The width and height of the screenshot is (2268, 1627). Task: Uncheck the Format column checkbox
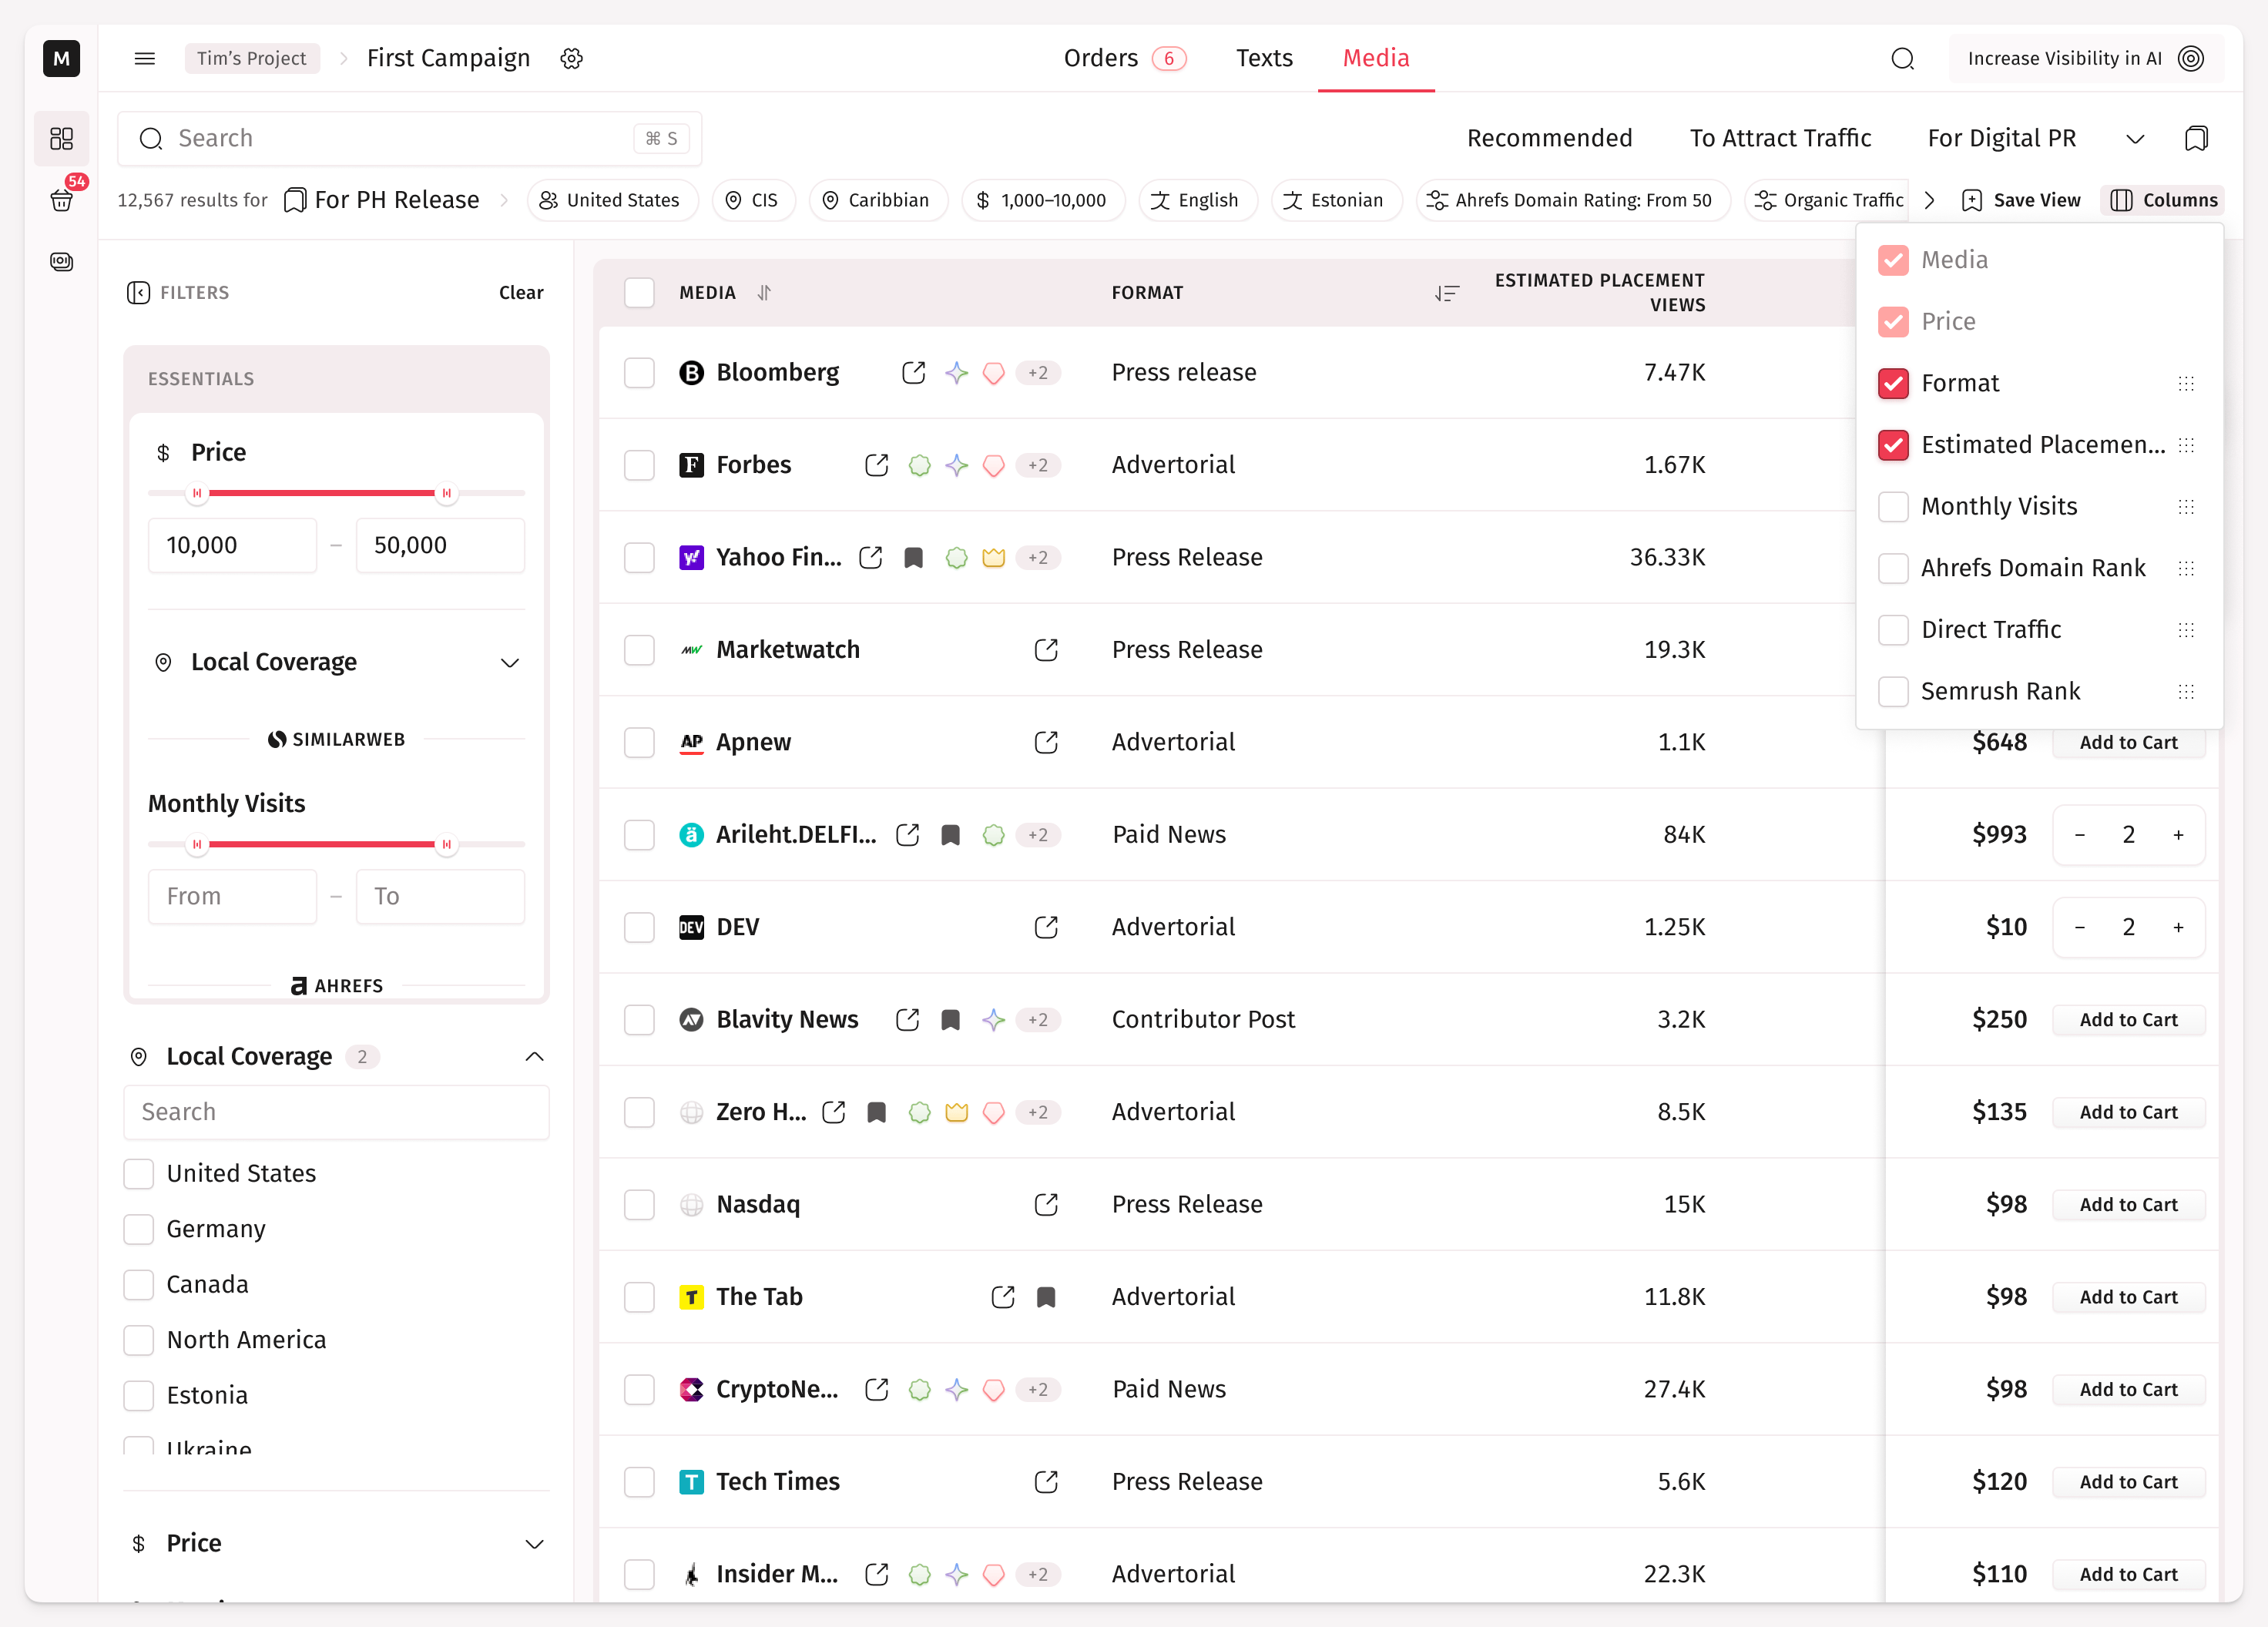tap(1893, 383)
